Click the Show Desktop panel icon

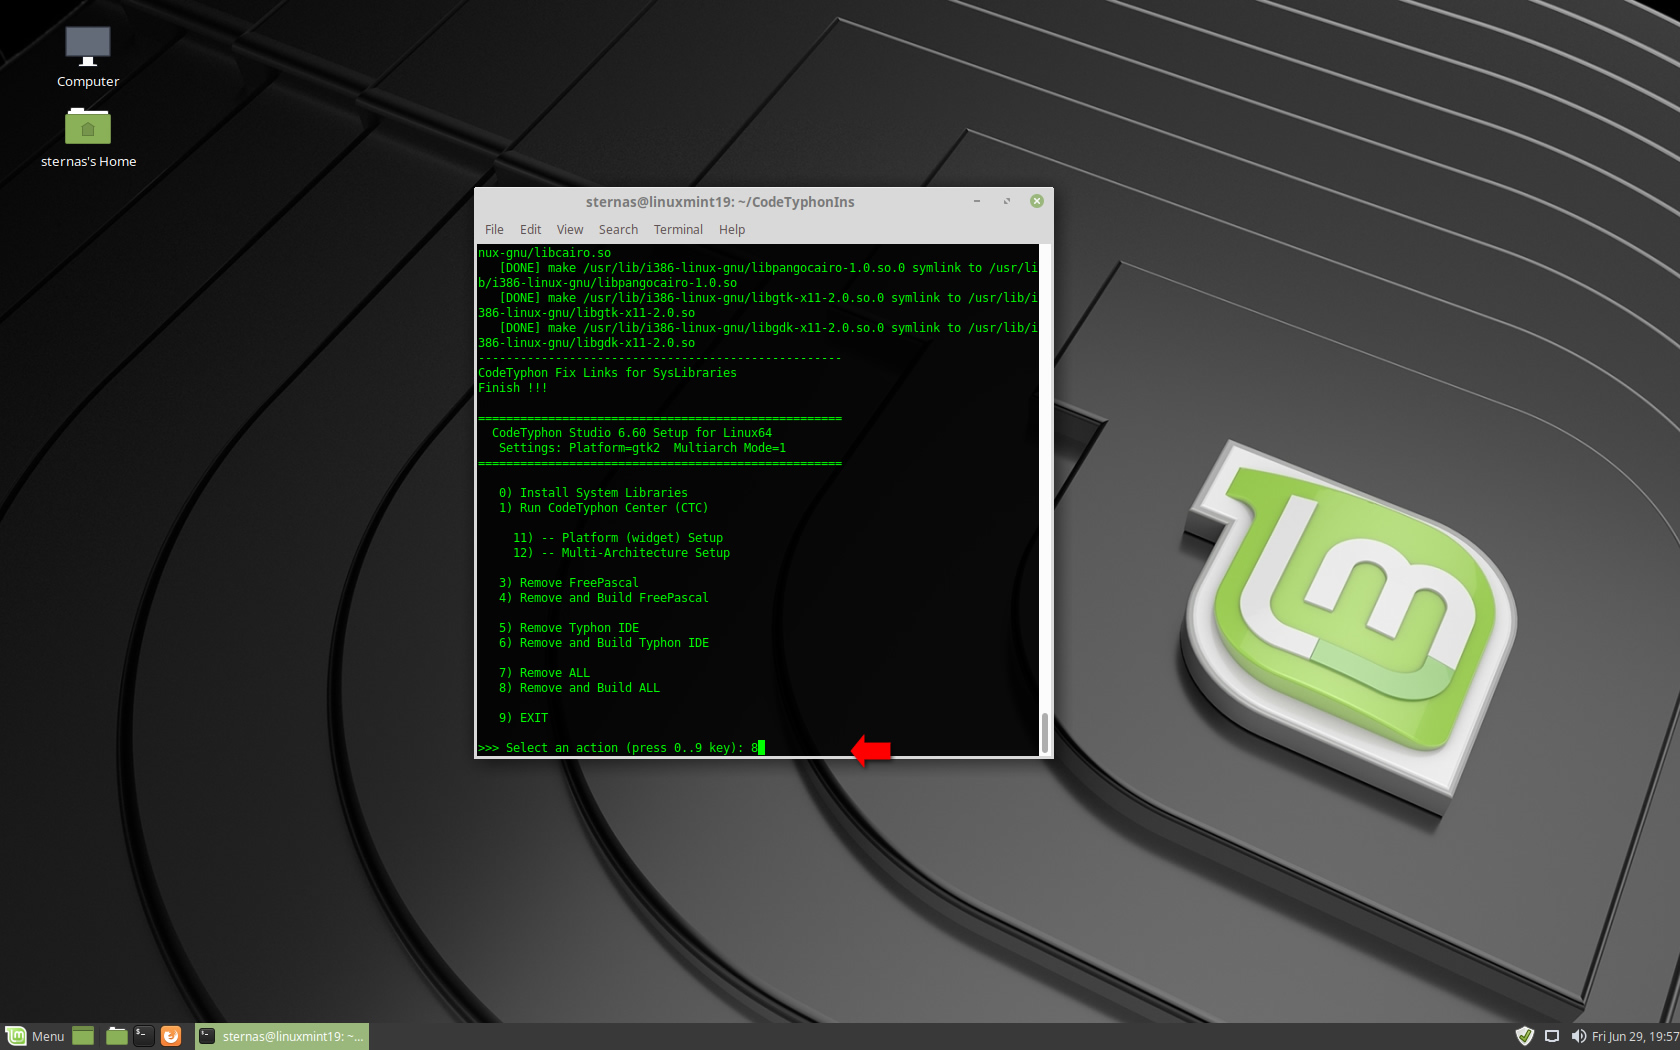[83, 1036]
